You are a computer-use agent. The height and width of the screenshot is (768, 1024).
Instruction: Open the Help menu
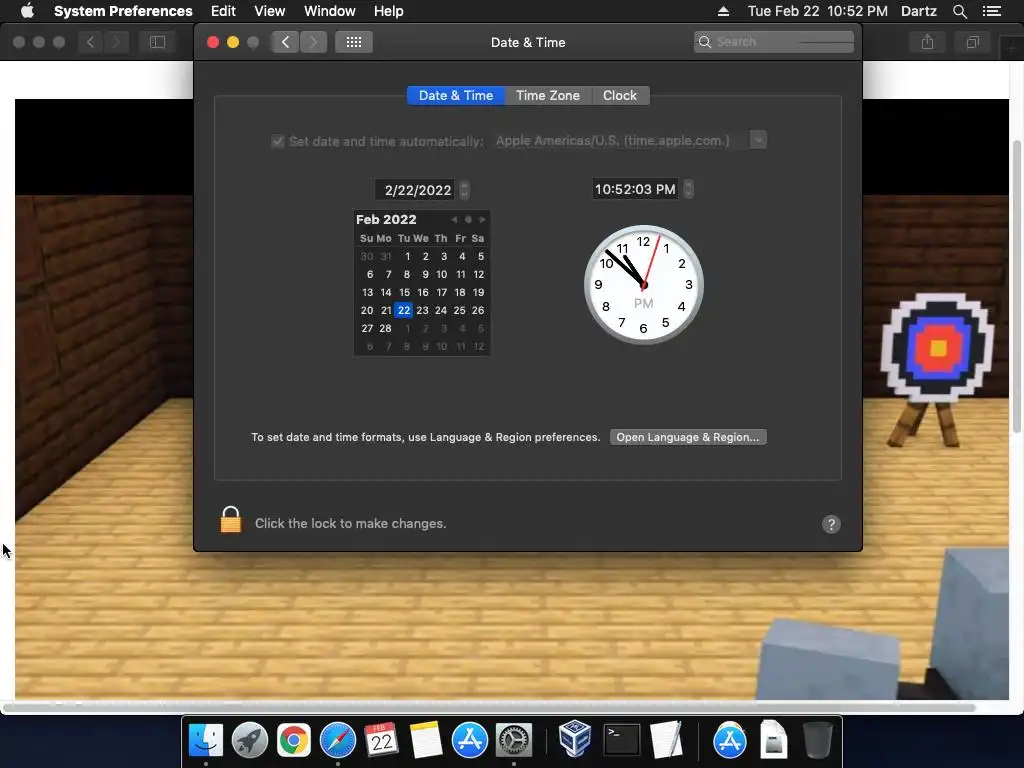click(389, 11)
